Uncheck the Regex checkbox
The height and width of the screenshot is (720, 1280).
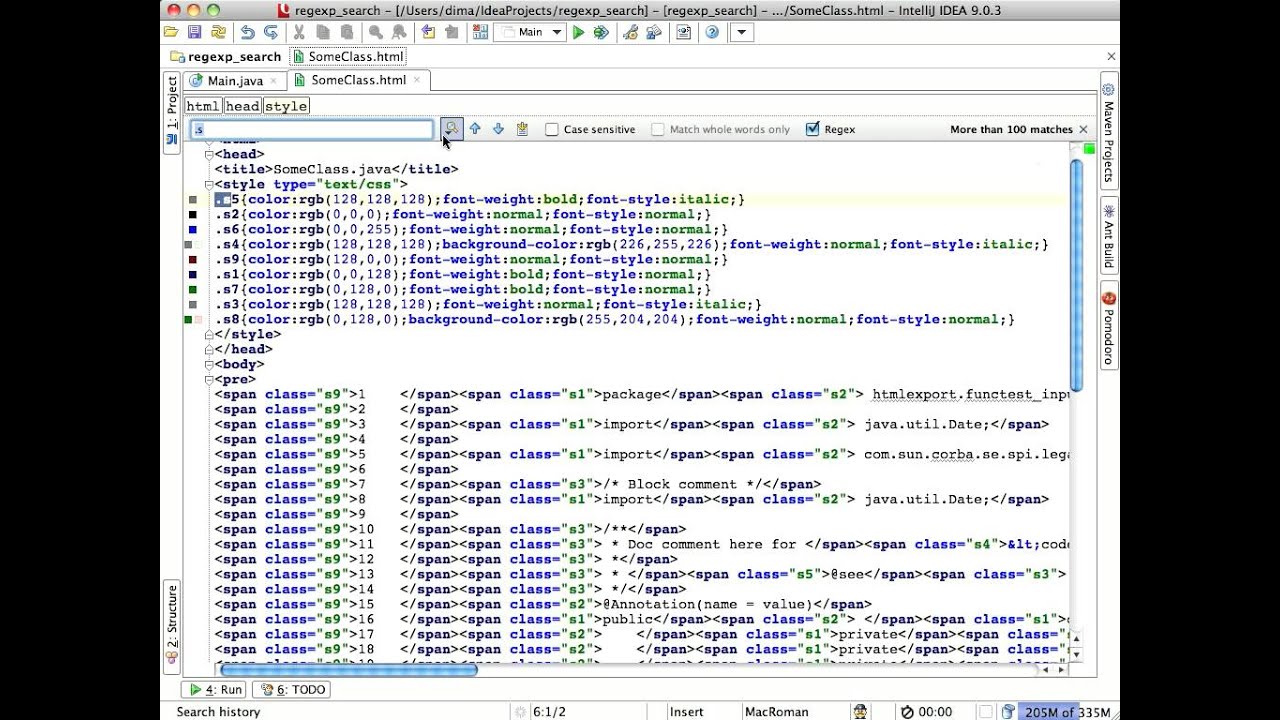pos(812,129)
